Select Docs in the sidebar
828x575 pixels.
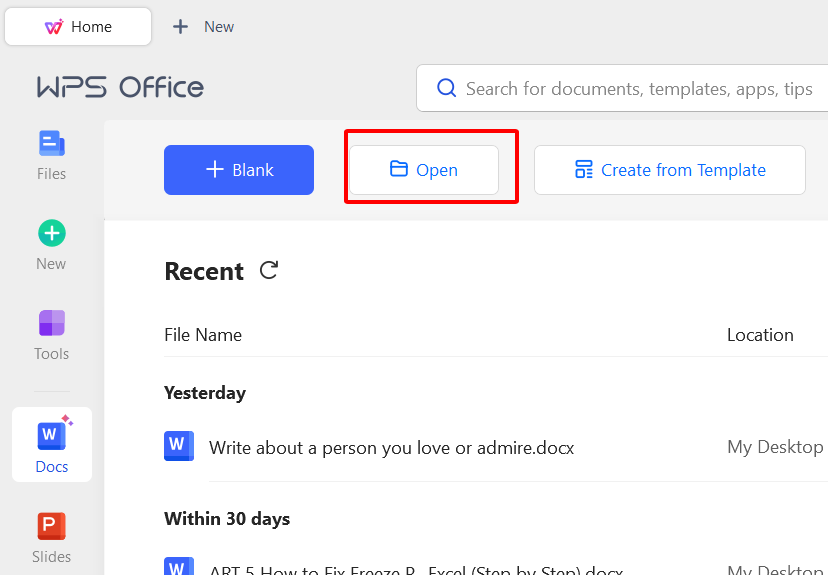52,445
